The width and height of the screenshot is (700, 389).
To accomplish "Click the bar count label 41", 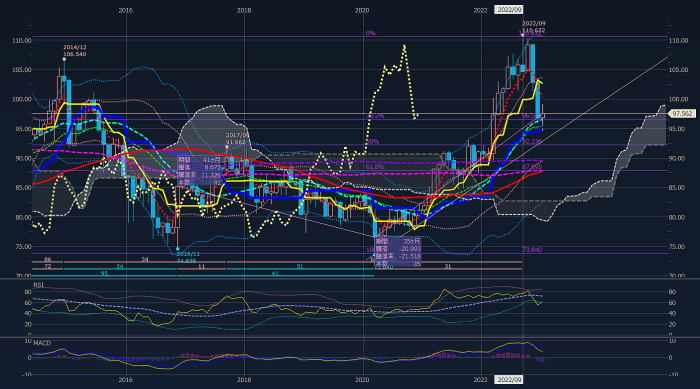I will click(x=275, y=274).
